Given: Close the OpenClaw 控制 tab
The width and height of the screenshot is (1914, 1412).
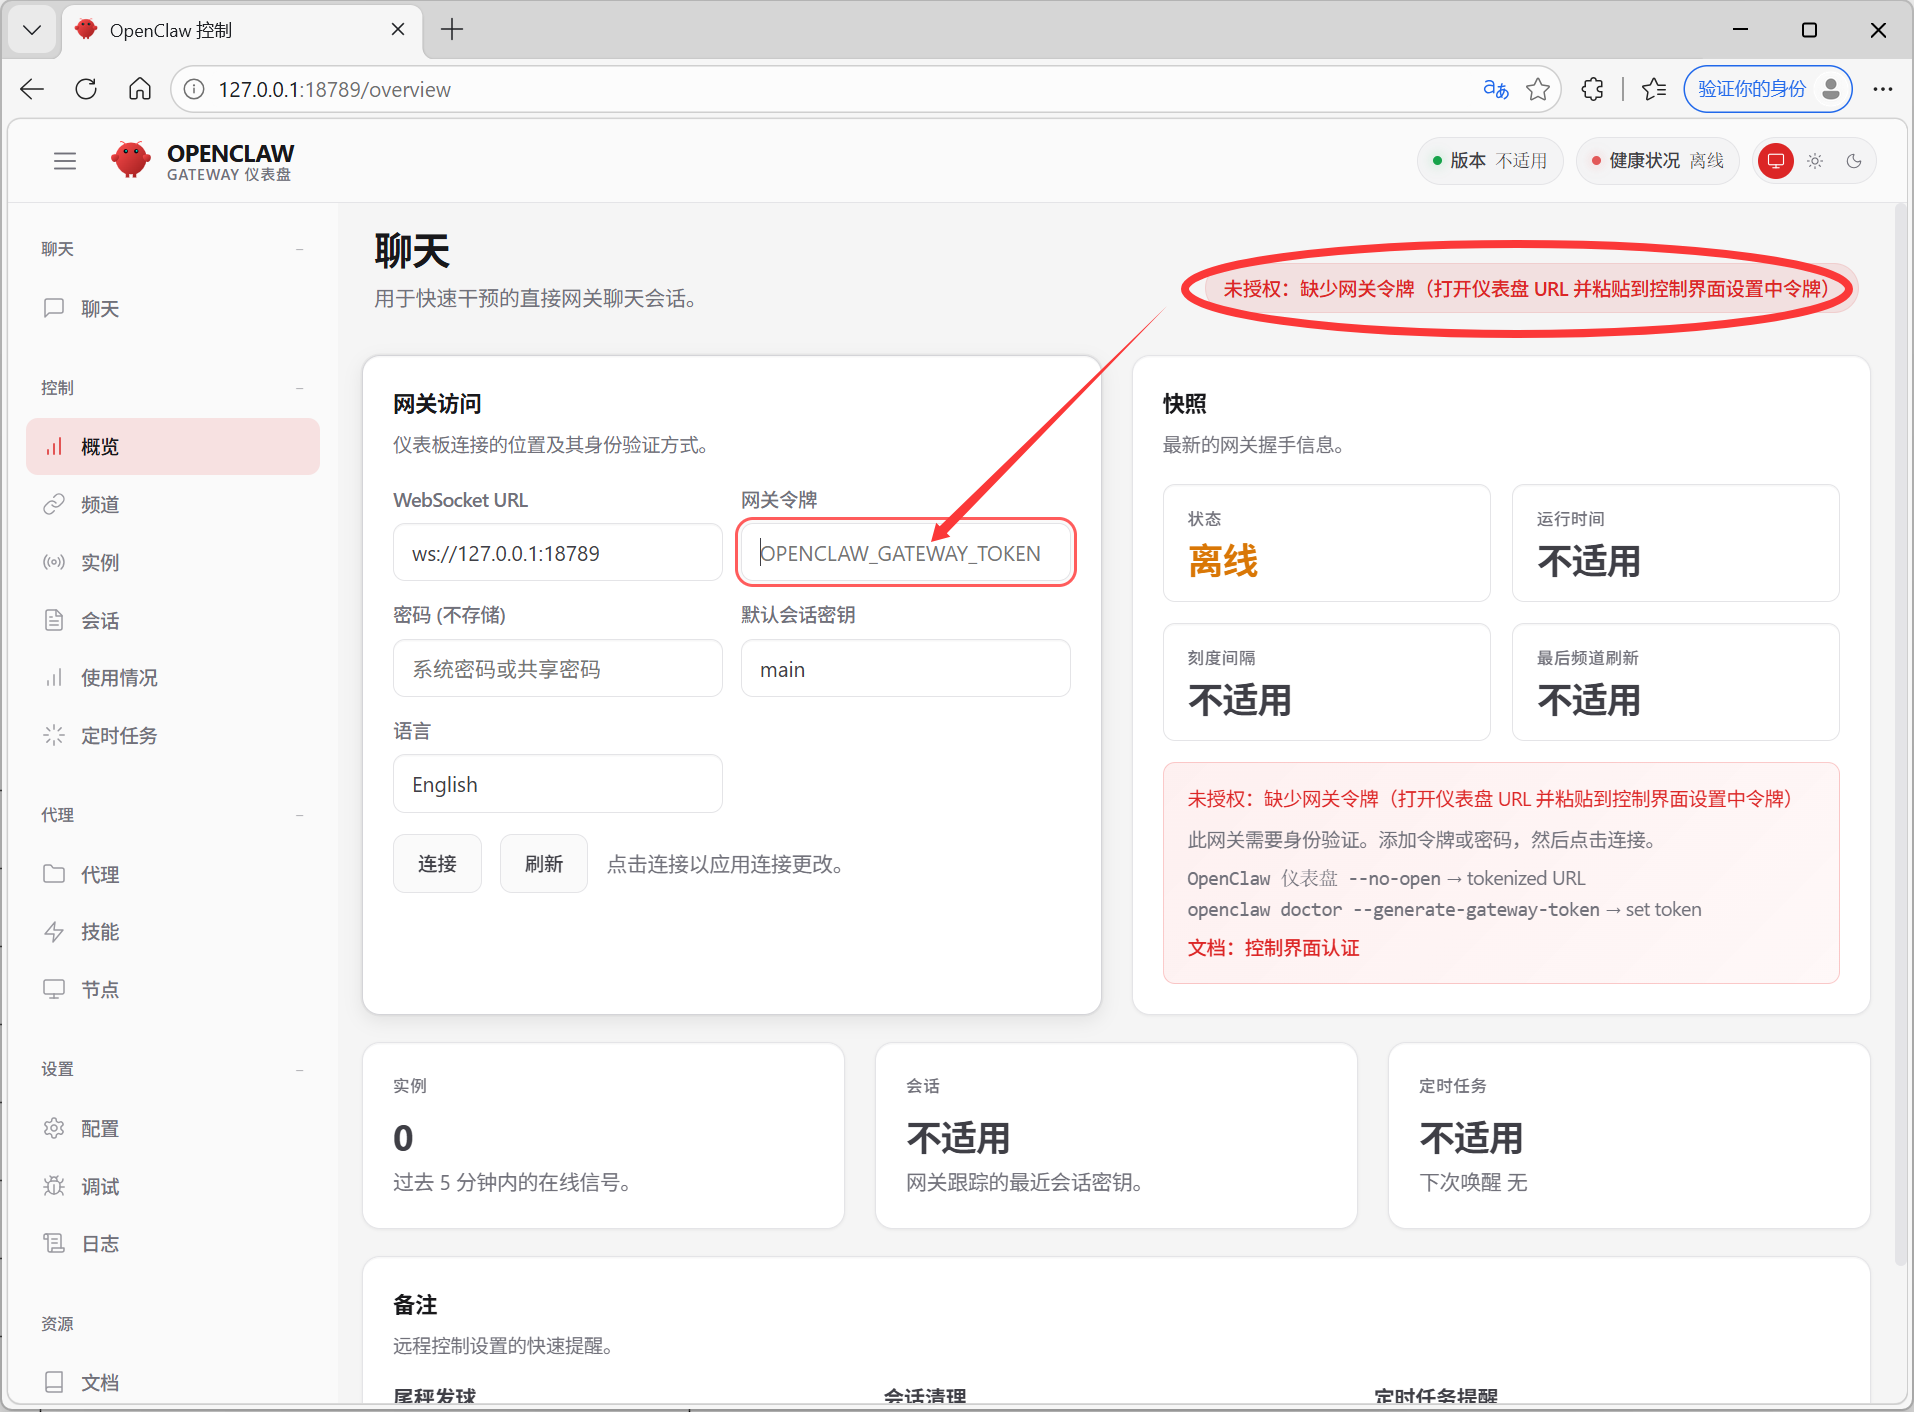Looking at the screenshot, I should pos(398,30).
